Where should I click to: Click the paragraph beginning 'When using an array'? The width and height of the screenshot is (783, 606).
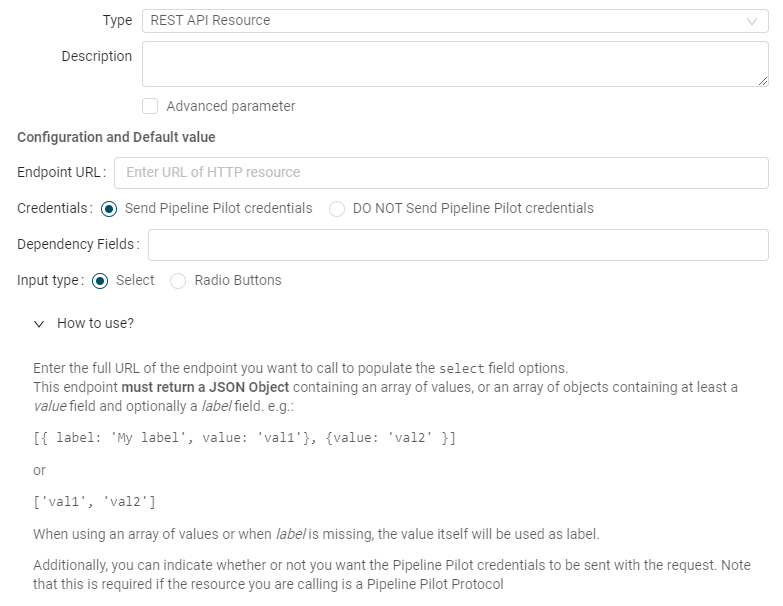(x=316, y=534)
